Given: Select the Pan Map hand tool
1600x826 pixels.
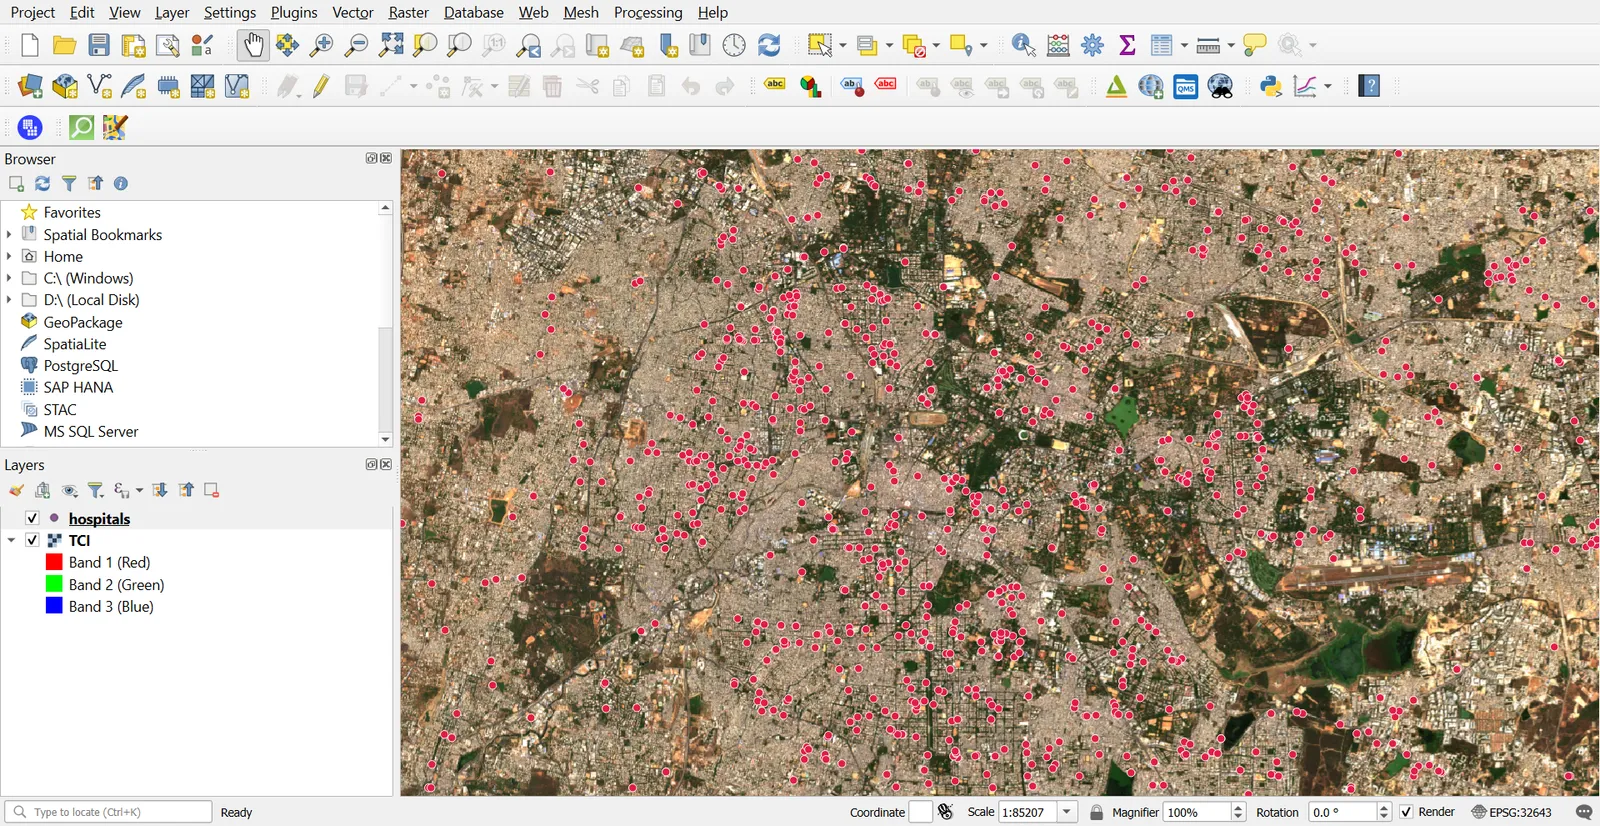Looking at the screenshot, I should (253, 45).
